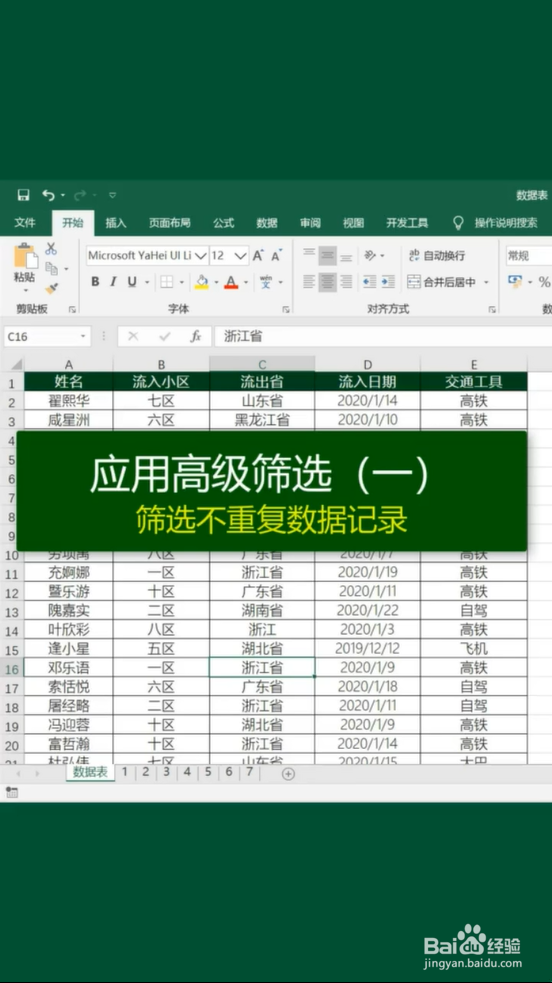Save the workbook via quick access icon
The width and height of the screenshot is (552, 983).
pyautogui.click(x=23, y=195)
